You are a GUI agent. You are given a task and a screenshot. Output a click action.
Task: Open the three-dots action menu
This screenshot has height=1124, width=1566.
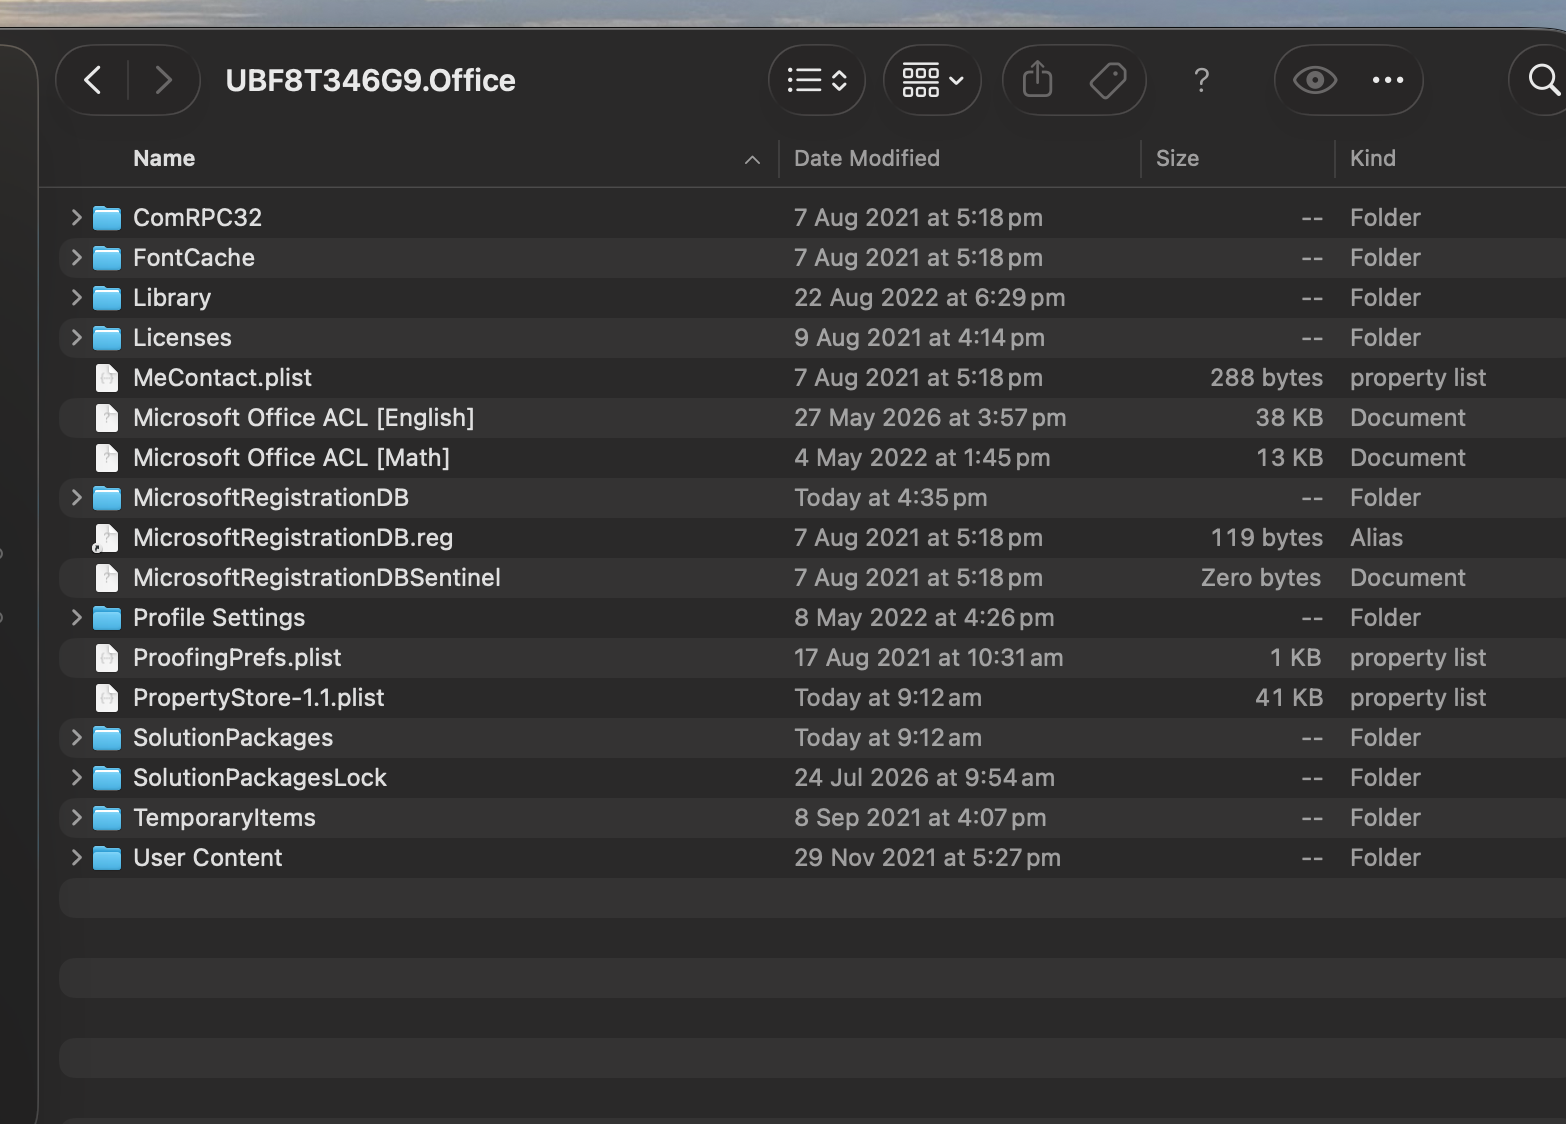[1388, 80]
